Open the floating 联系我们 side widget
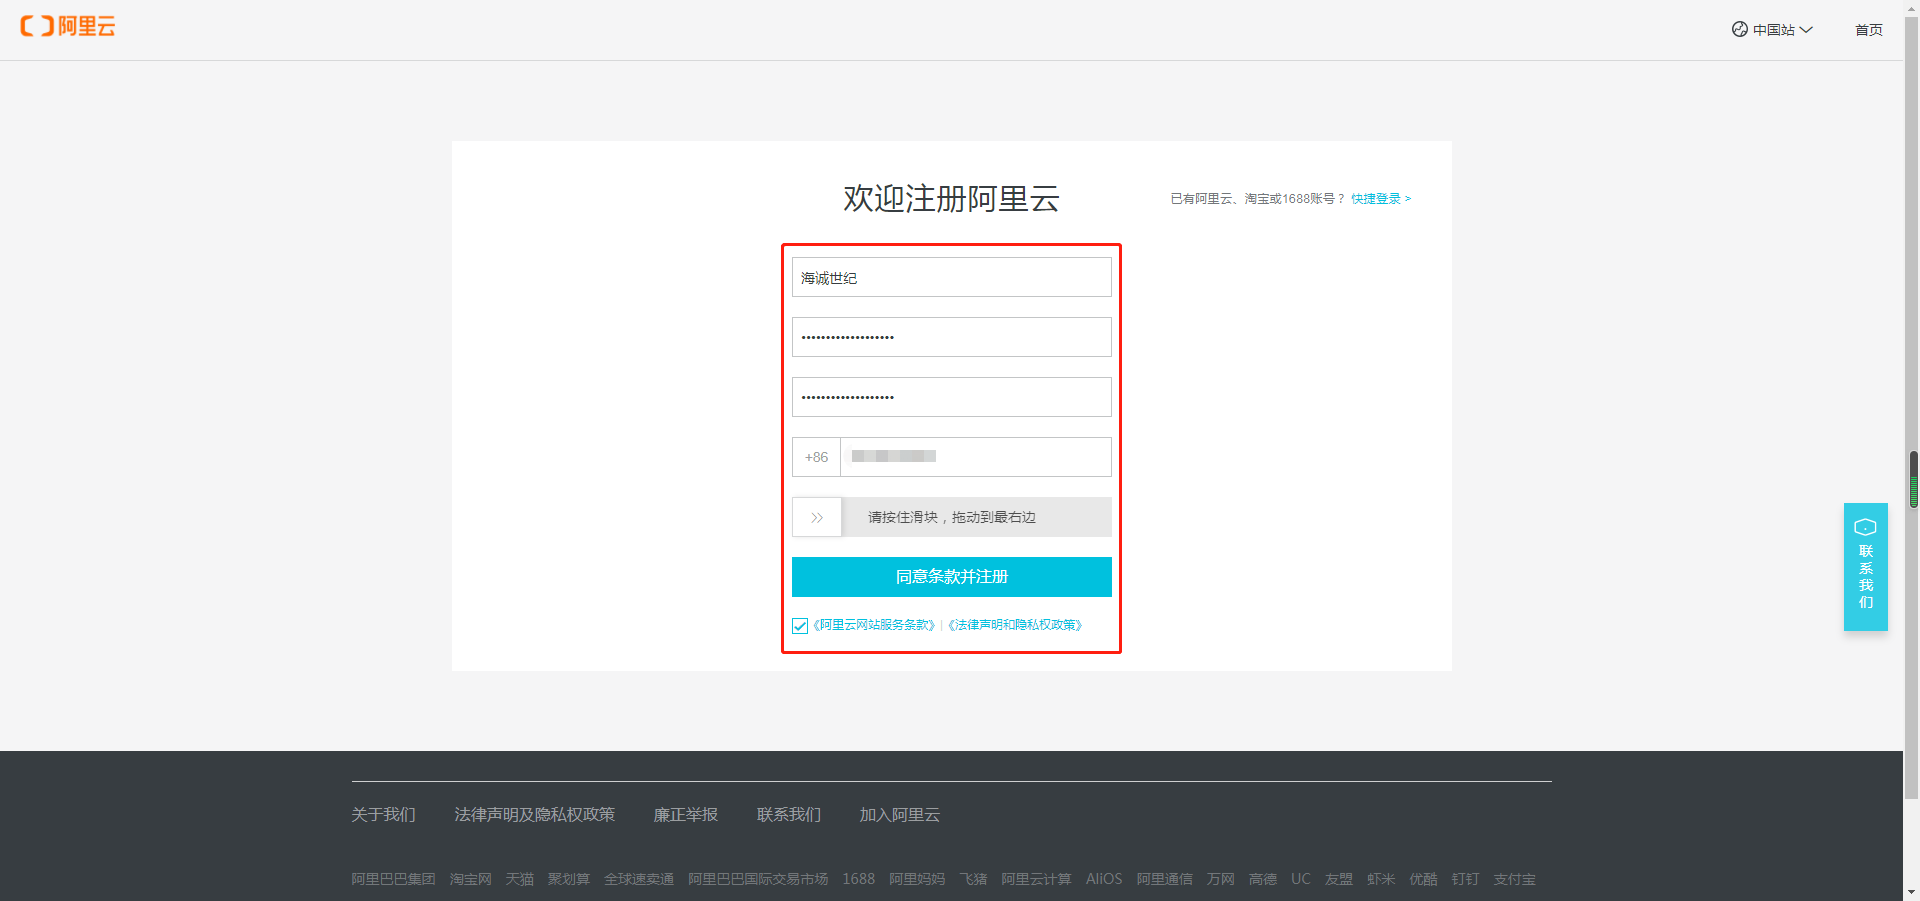1920x901 pixels. [x=1865, y=567]
